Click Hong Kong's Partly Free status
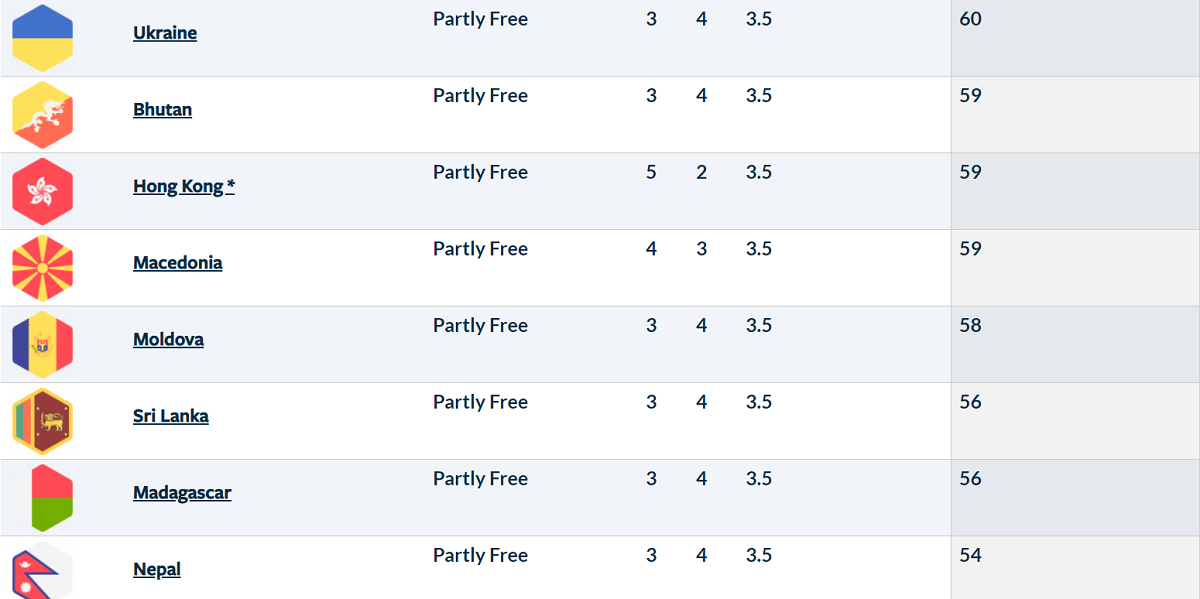This screenshot has height=599, width=1200. click(480, 172)
